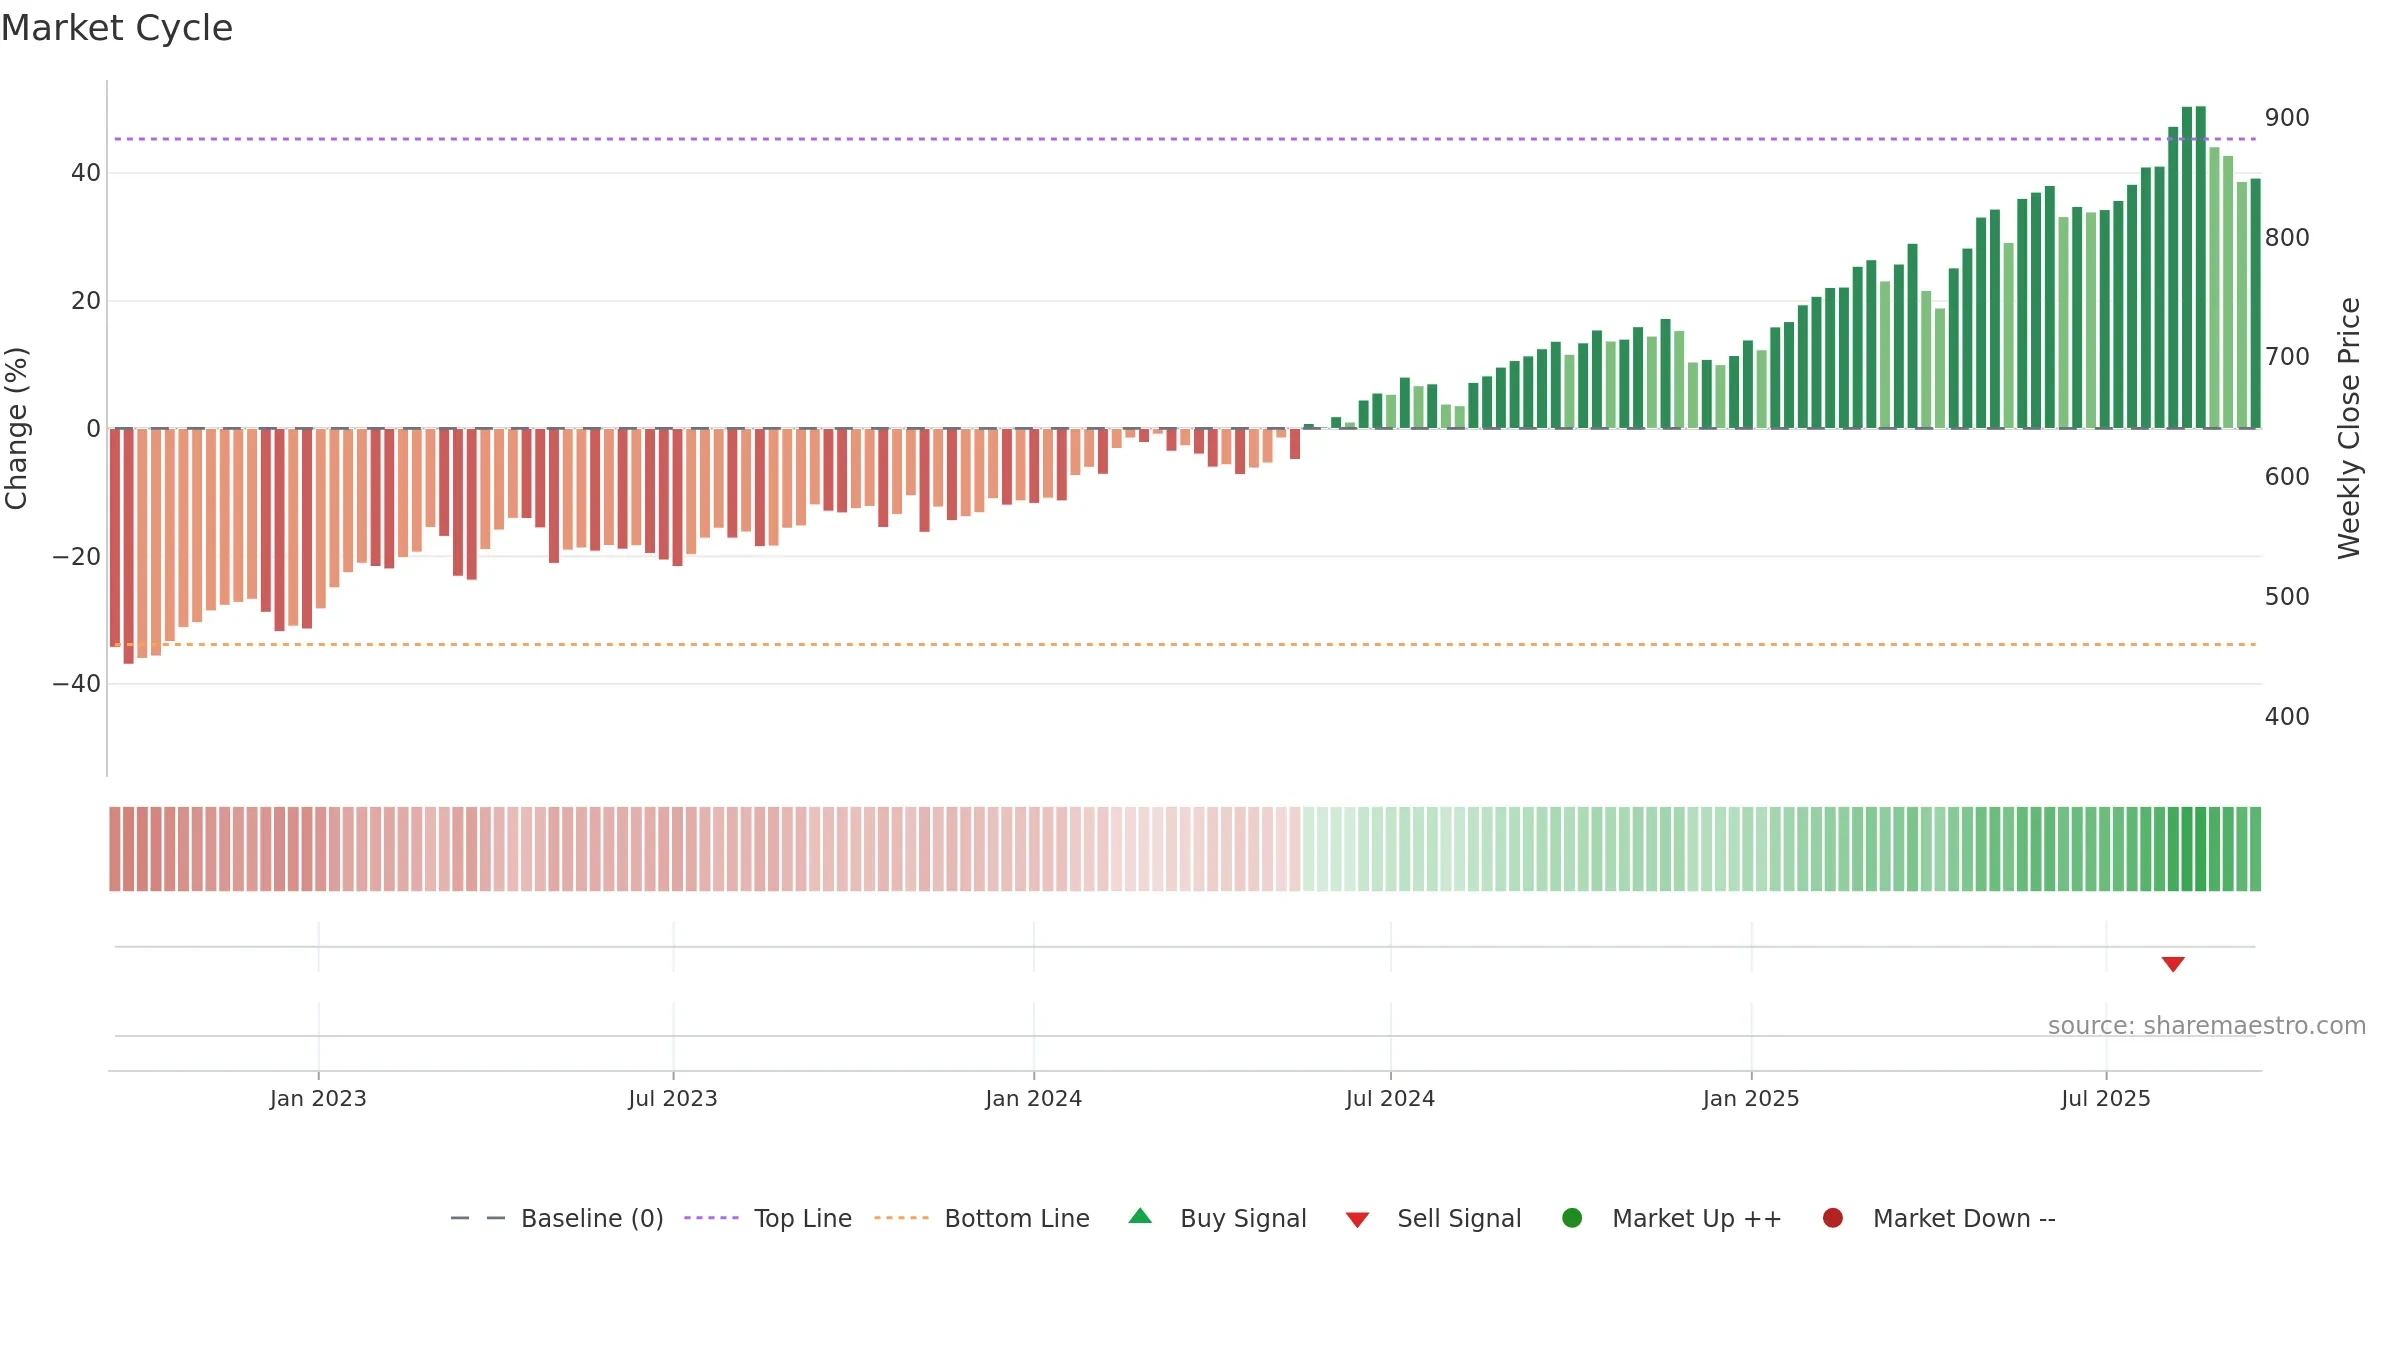Click the Jul 2025 axis label
The image size is (2400, 1350).
[x=2106, y=1098]
